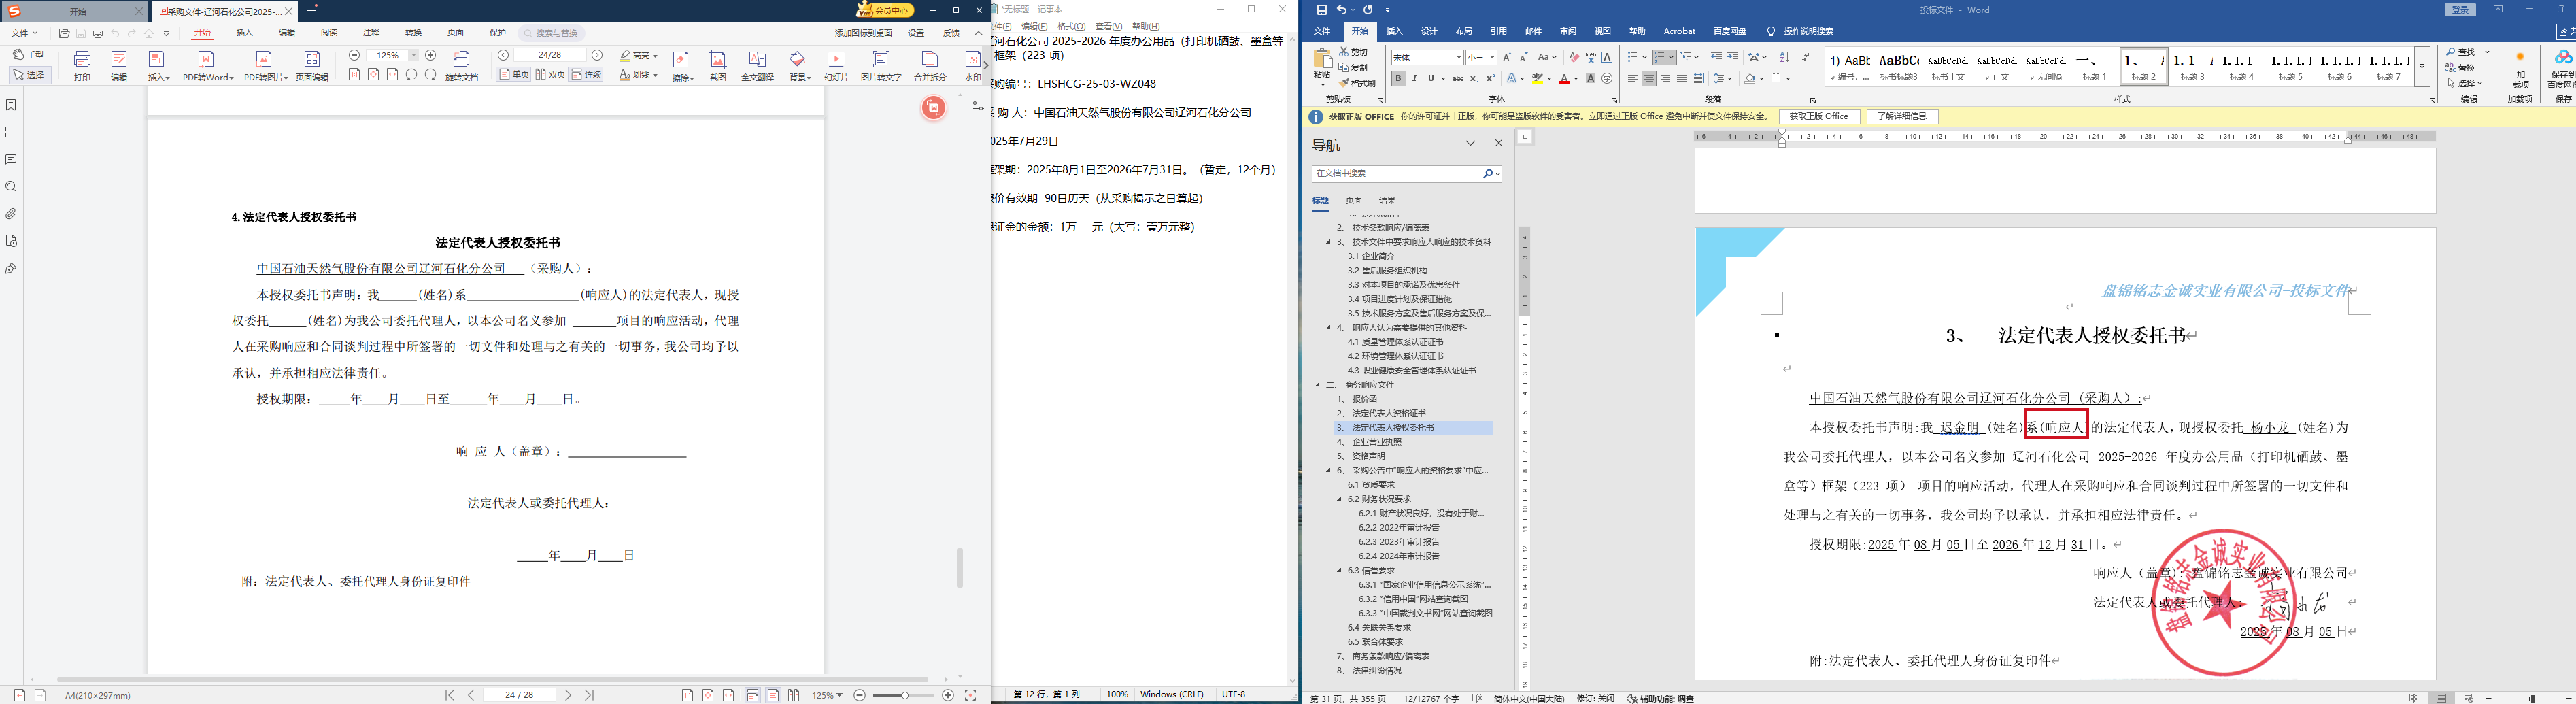Go to next page with arrow beside 24/28 box

click(x=597, y=56)
